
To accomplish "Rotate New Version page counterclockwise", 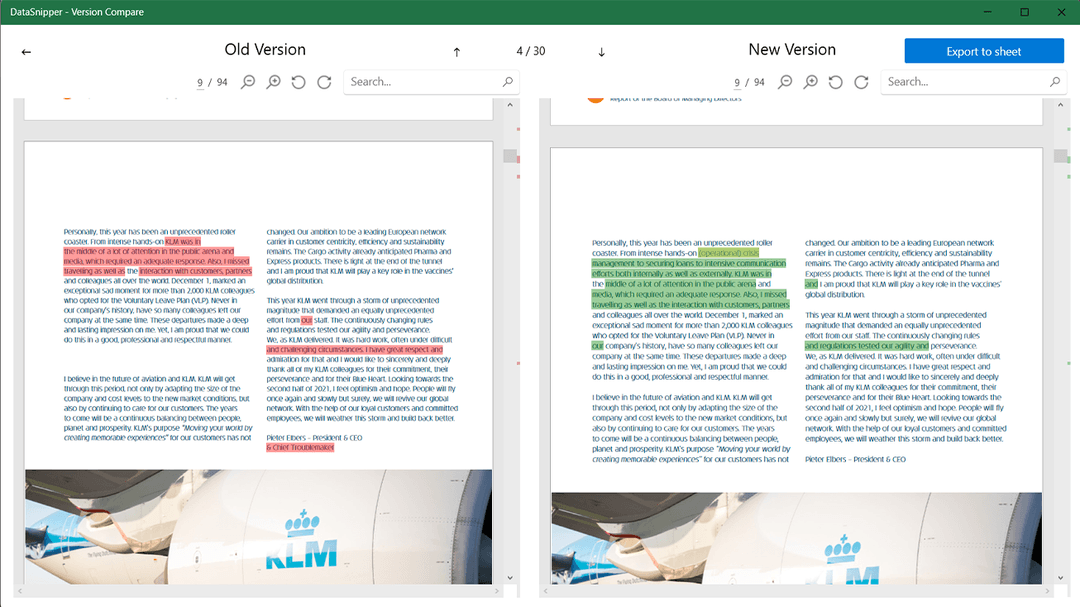I will (836, 82).
